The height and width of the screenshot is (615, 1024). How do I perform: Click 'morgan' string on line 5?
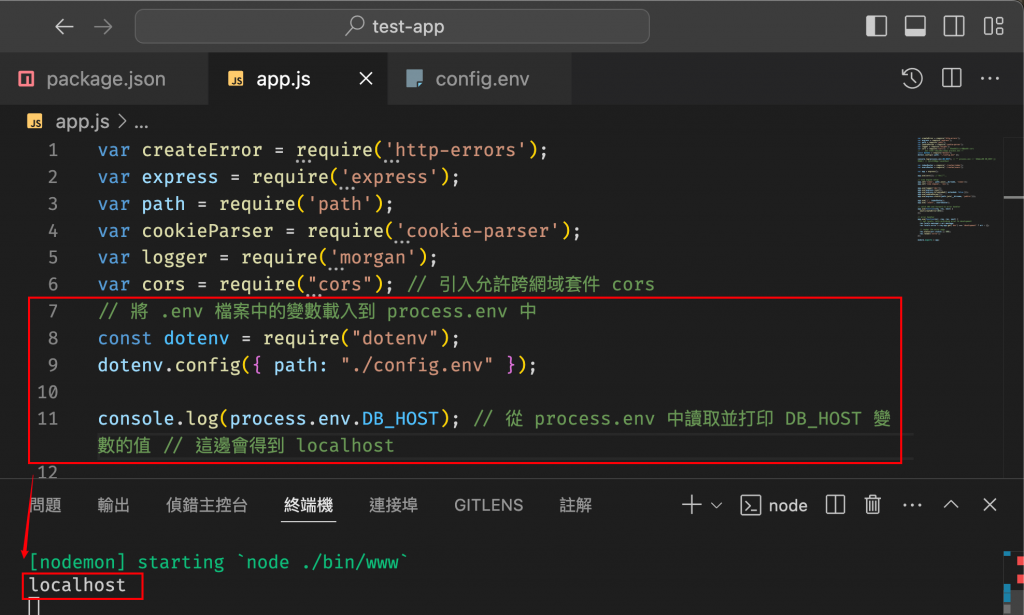[x=372, y=258]
